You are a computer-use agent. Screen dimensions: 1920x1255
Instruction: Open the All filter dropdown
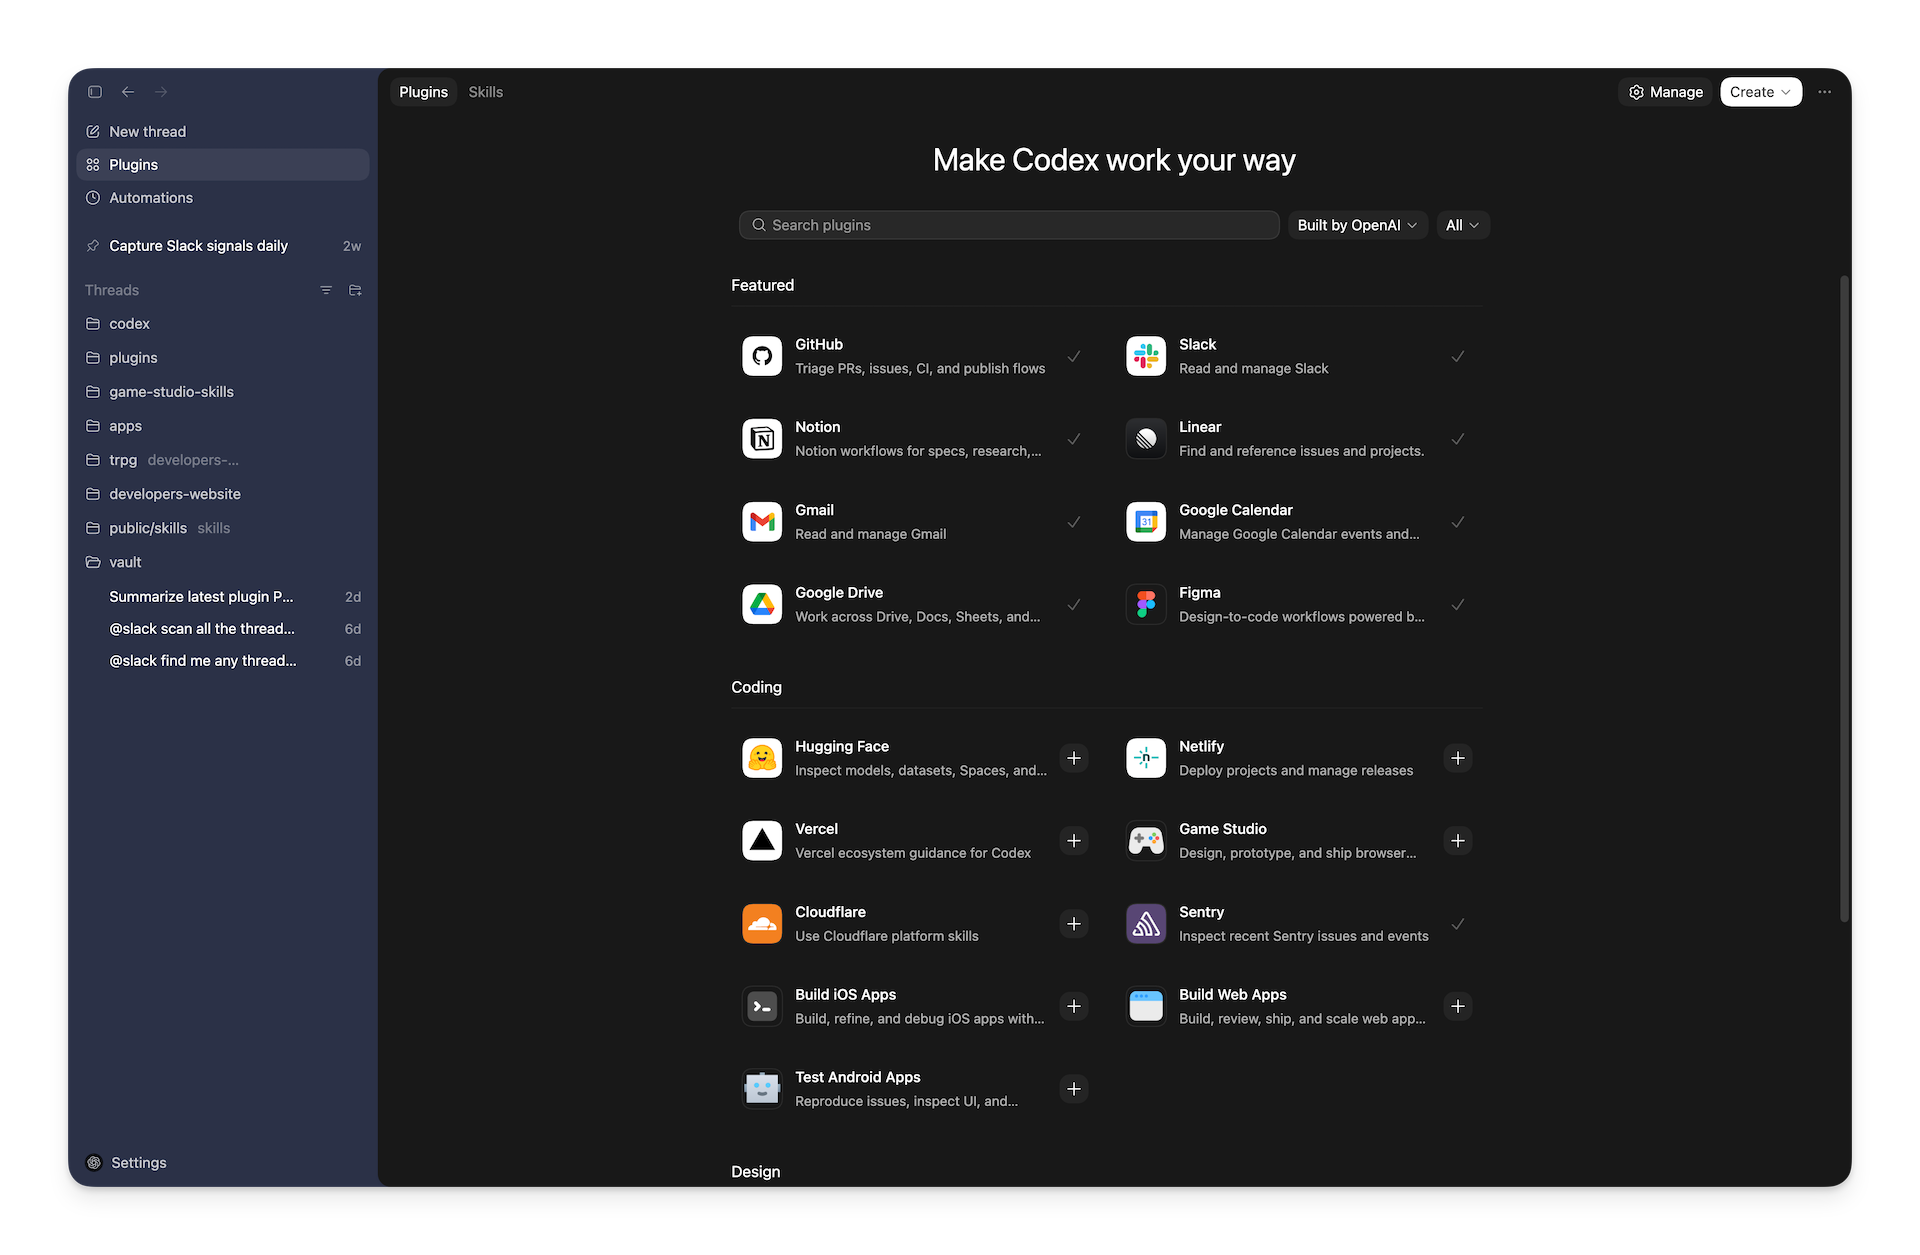1462,224
